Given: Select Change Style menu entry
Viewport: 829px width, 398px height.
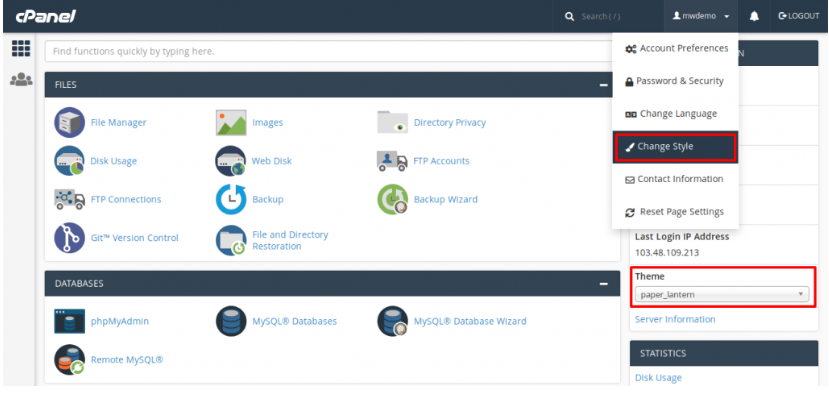Looking at the screenshot, I should [x=675, y=147].
